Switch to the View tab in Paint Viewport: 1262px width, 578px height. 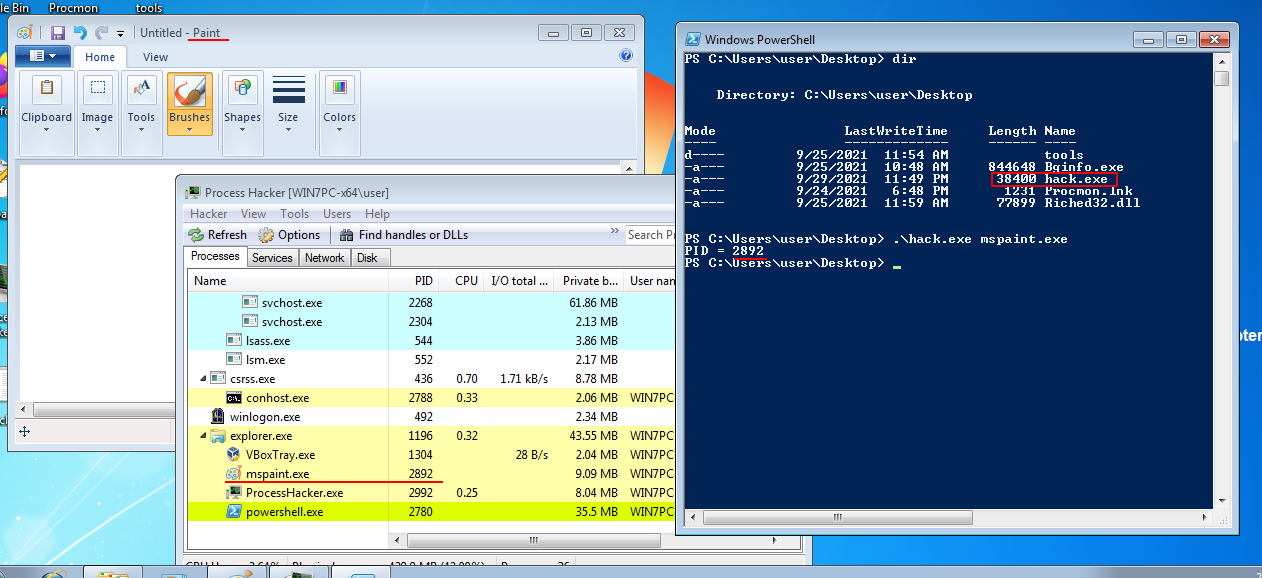155,57
